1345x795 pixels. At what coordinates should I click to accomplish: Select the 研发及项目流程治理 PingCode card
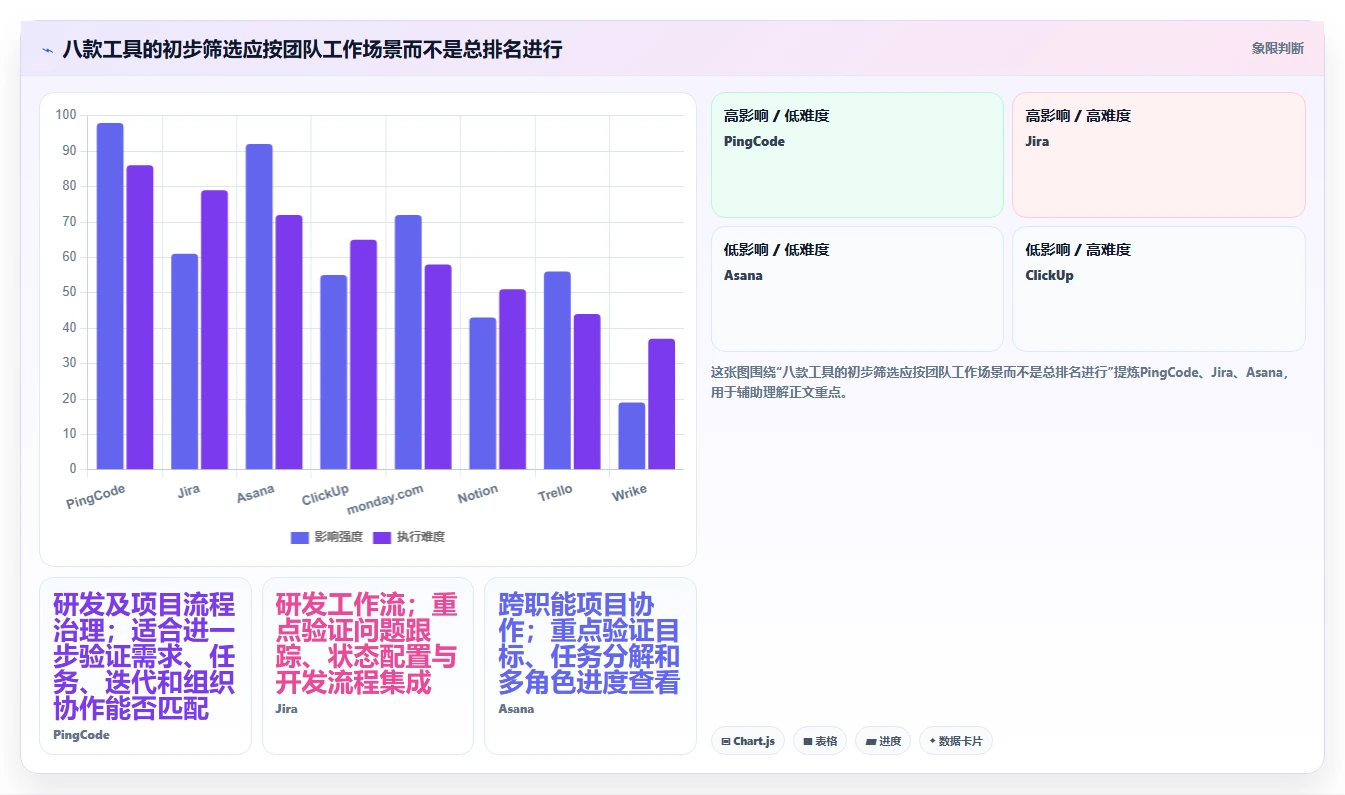click(145, 666)
